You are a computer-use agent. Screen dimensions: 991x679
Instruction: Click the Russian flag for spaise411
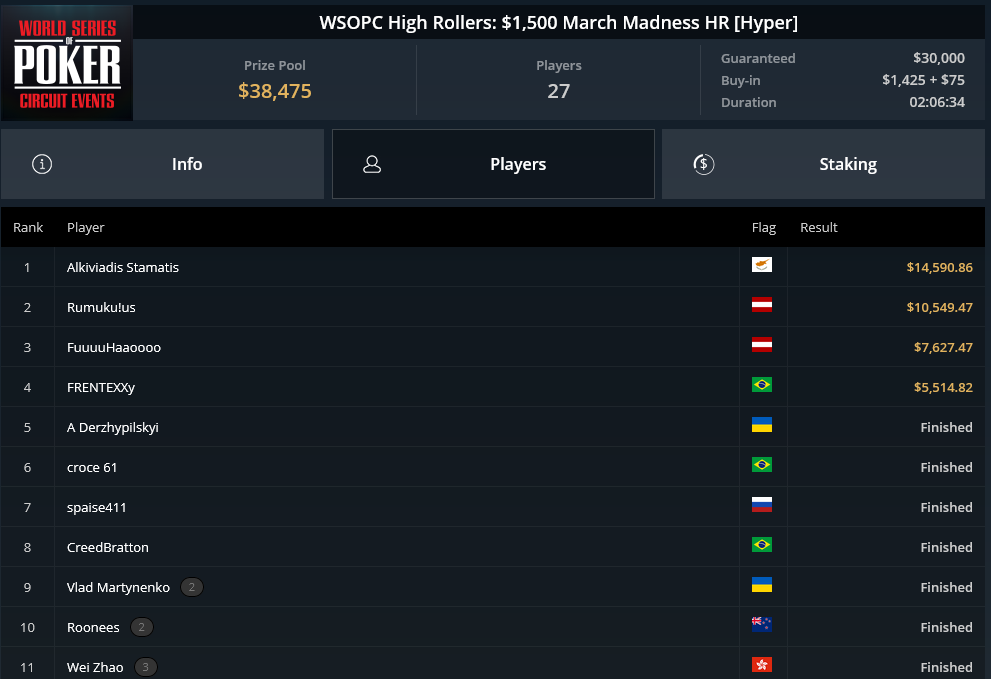[x=762, y=505]
